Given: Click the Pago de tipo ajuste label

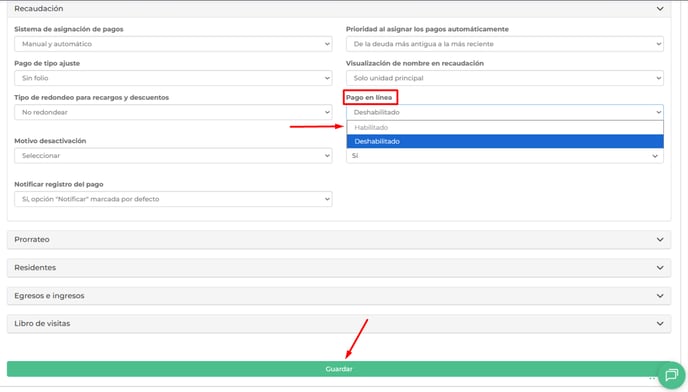Looking at the screenshot, I should coord(47,63).
